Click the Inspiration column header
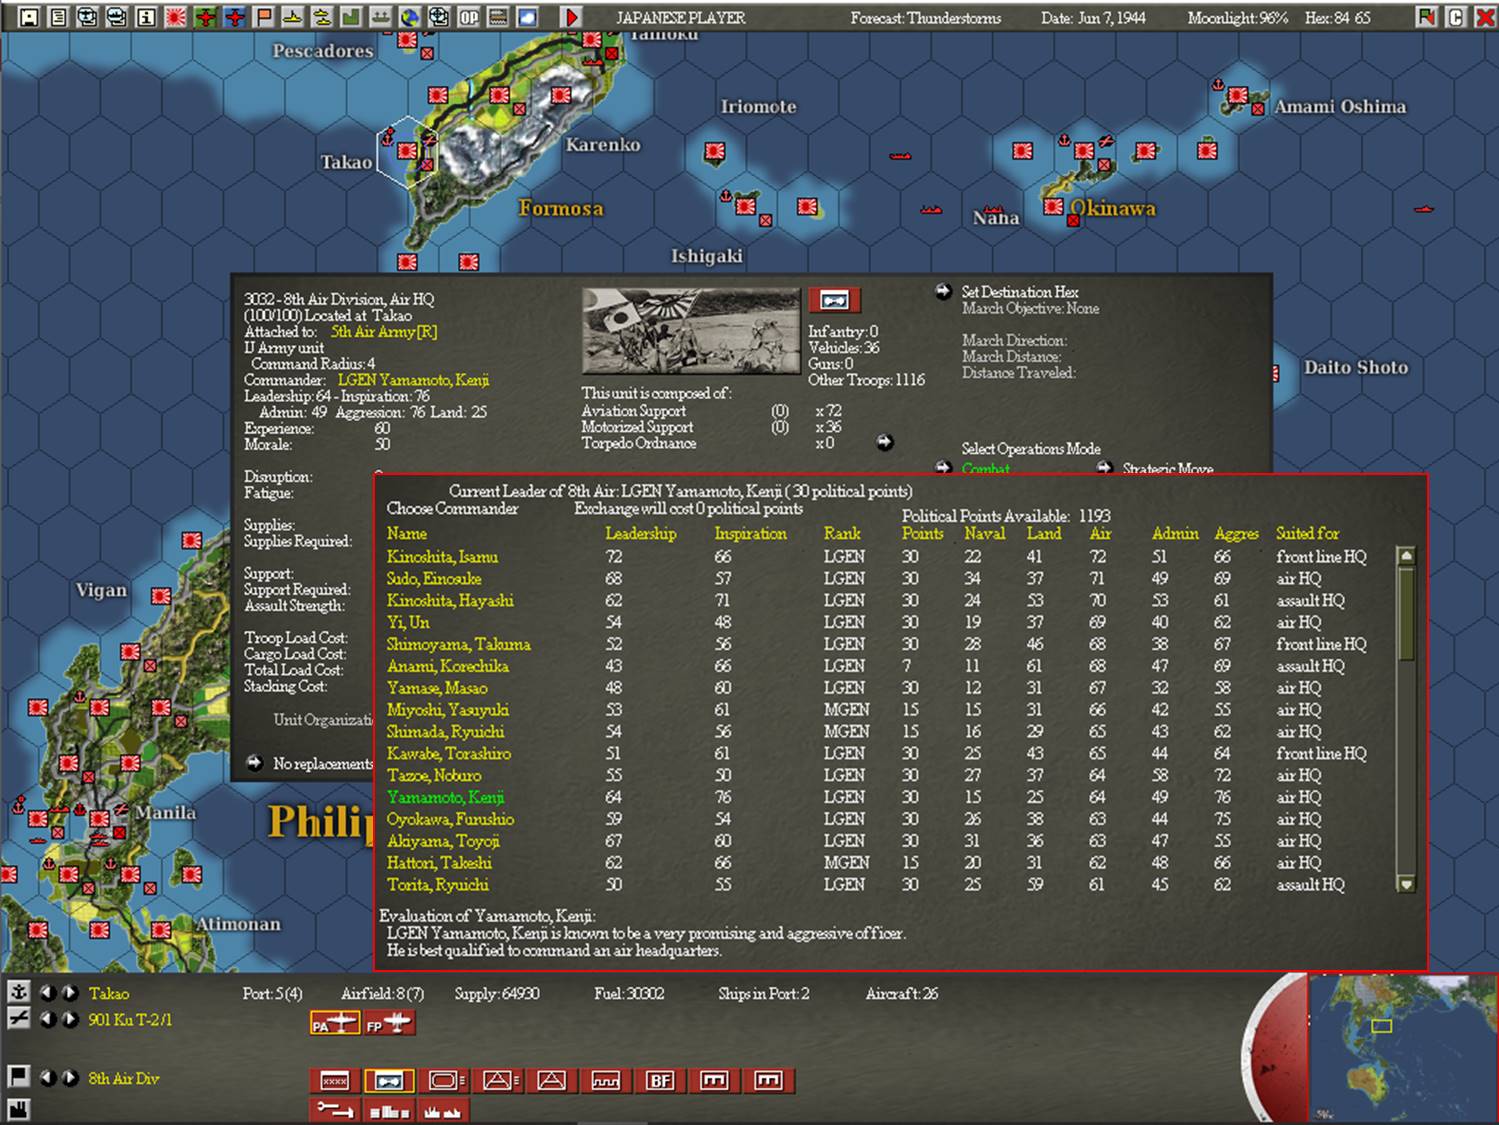The width and height of the screenshot is (1499, 1125). (x=751, y=534)
